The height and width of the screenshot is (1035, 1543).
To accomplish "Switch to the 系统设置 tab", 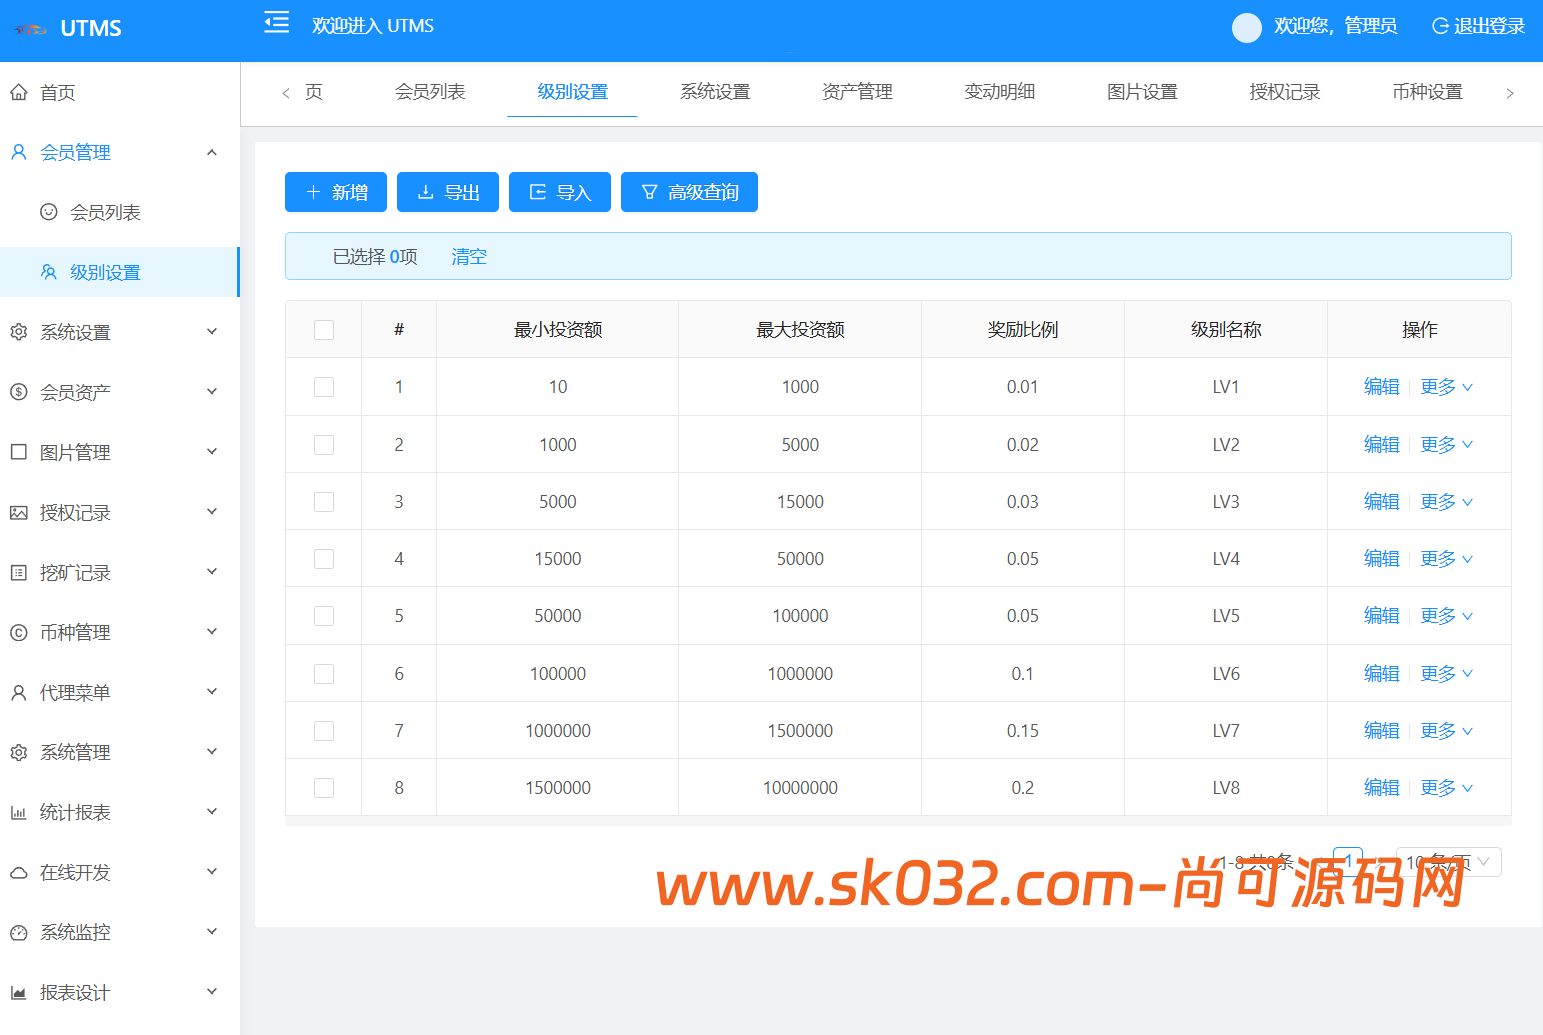I will 715,92.
